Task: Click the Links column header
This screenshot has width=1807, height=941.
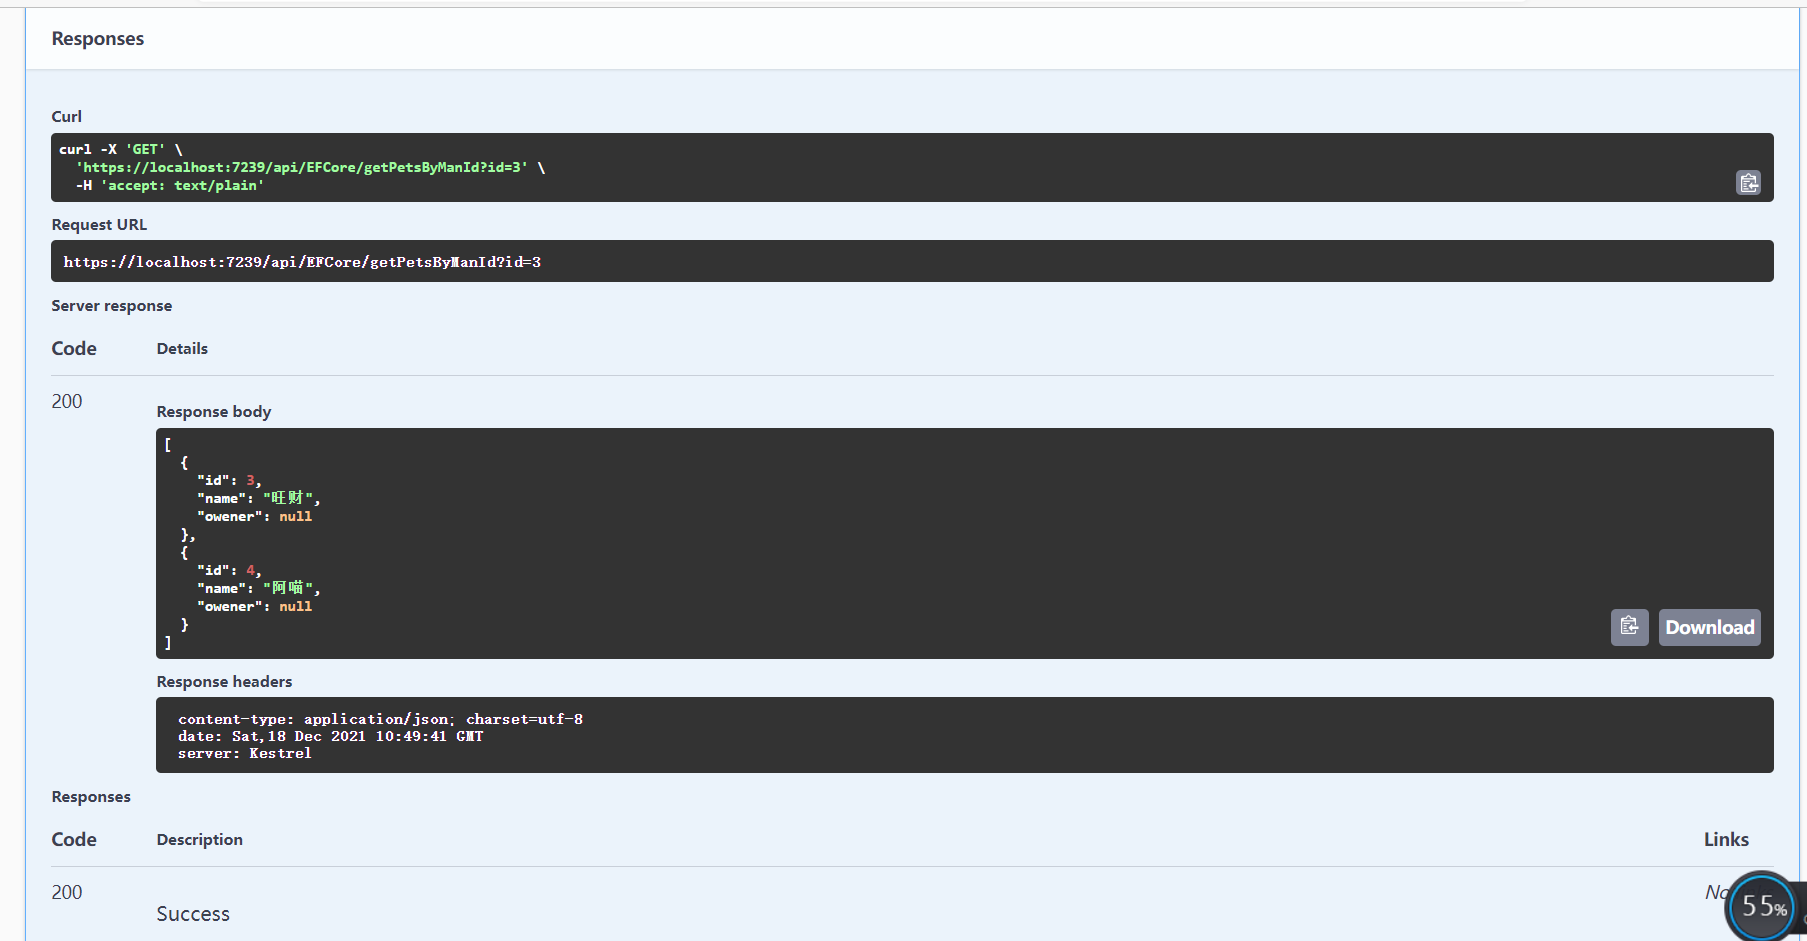Action: coord(1727,839)
